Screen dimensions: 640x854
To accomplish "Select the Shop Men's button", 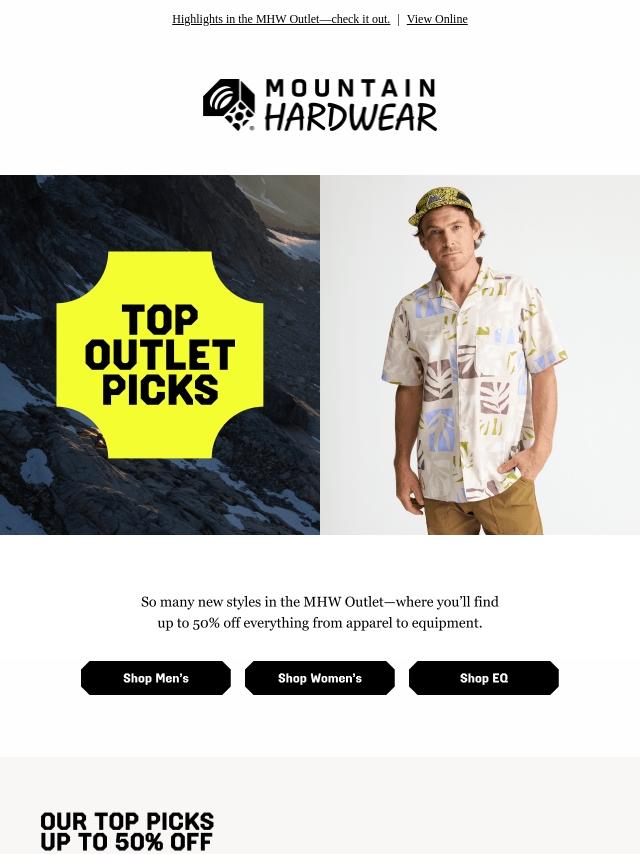I will pyautogui.click(x=156, y=678).
